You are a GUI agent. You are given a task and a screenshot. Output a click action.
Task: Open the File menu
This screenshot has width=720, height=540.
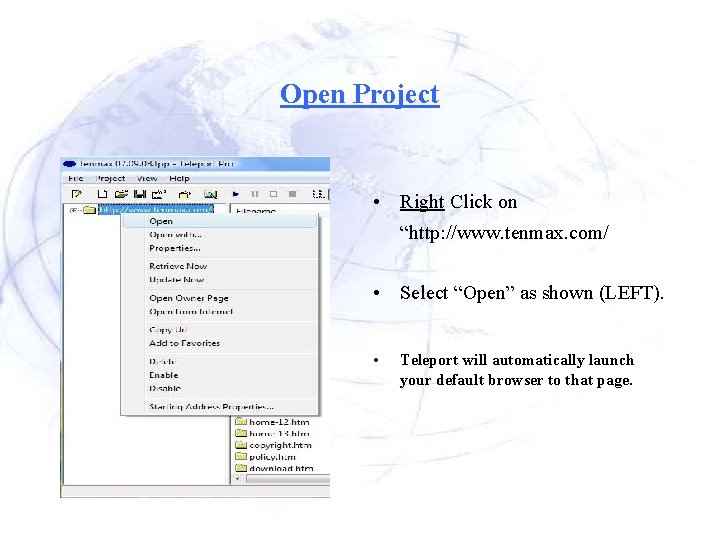coord(76,178)
